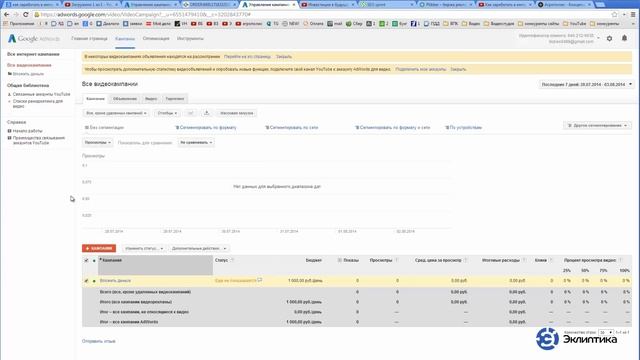Click the help icon beside Статус column

coord(232,260)
